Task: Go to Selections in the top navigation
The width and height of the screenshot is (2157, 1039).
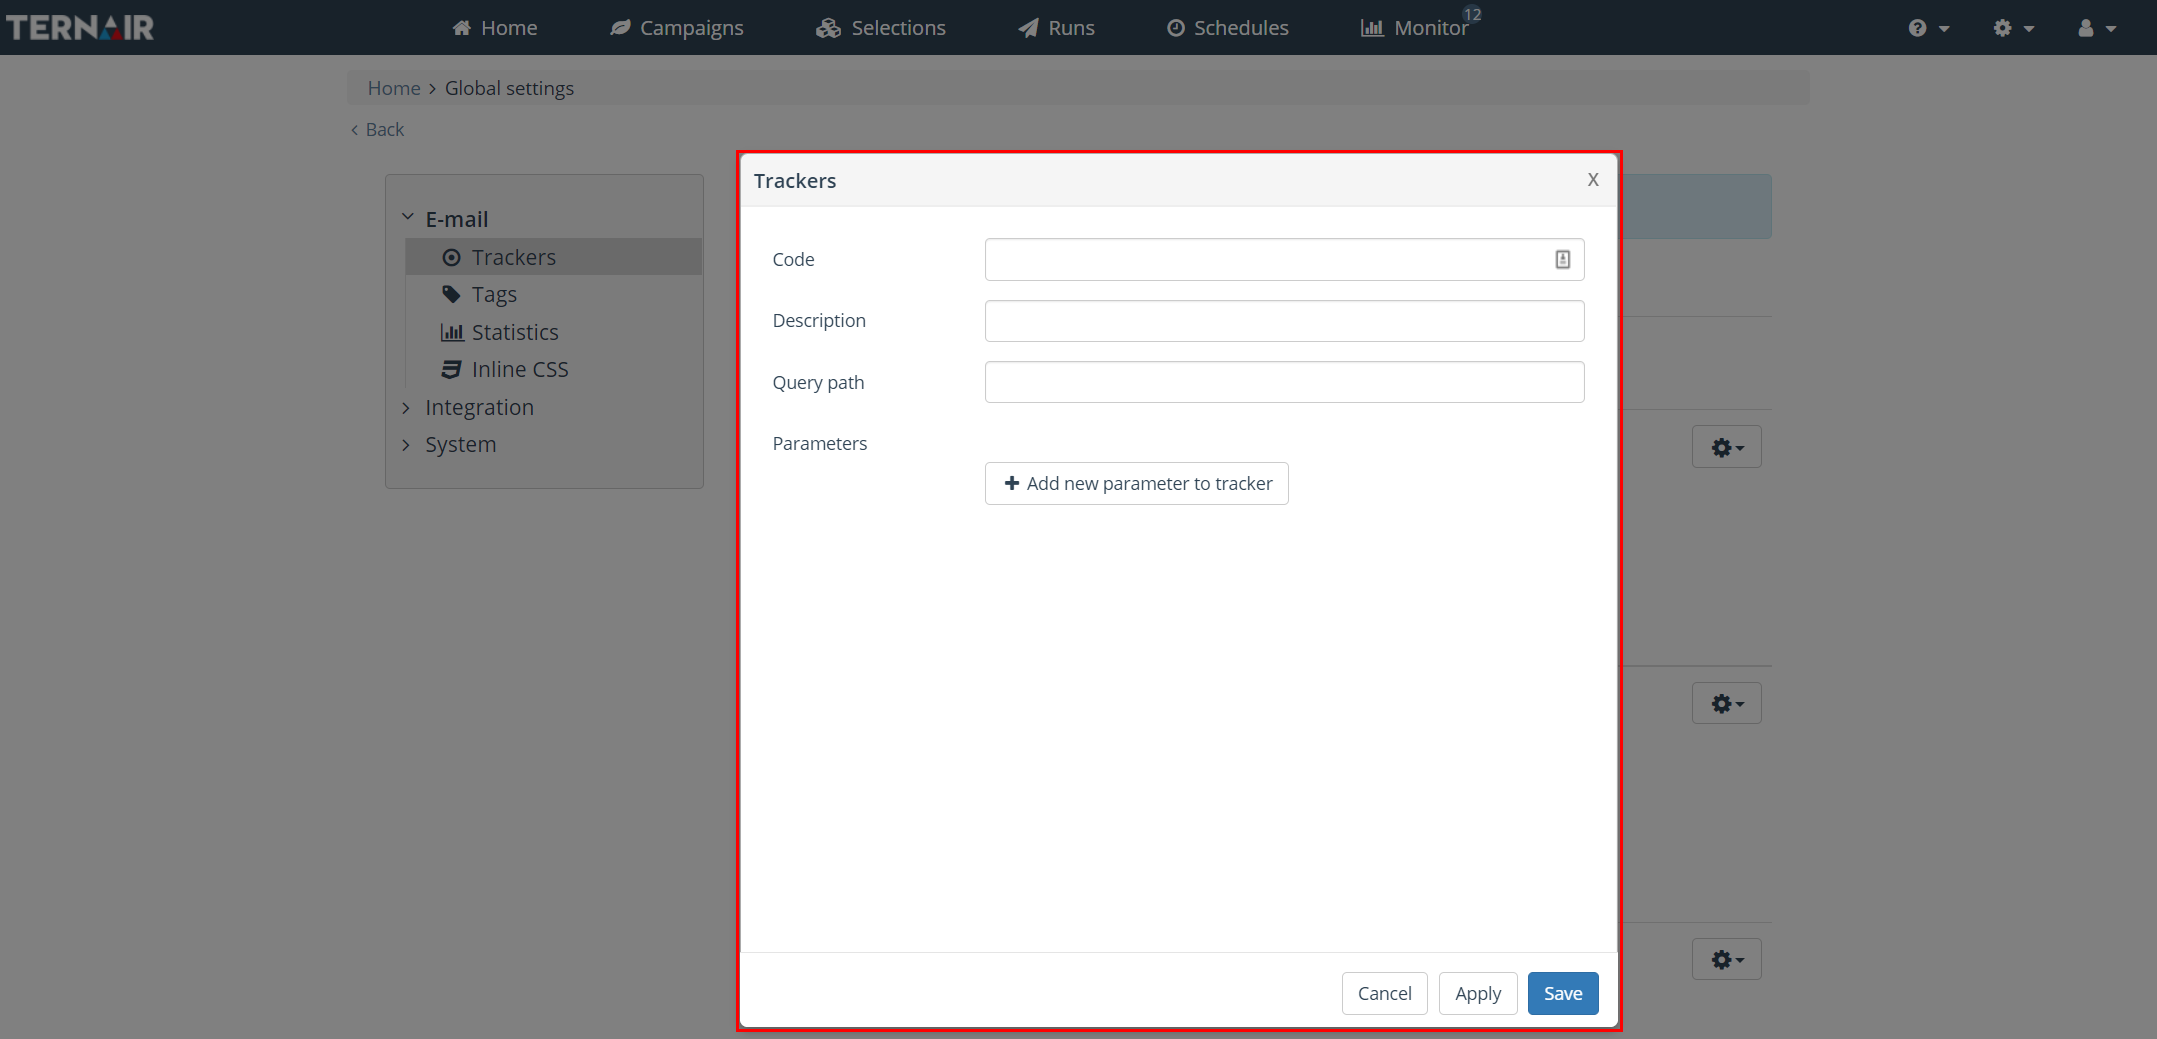Action: point(881,28)
